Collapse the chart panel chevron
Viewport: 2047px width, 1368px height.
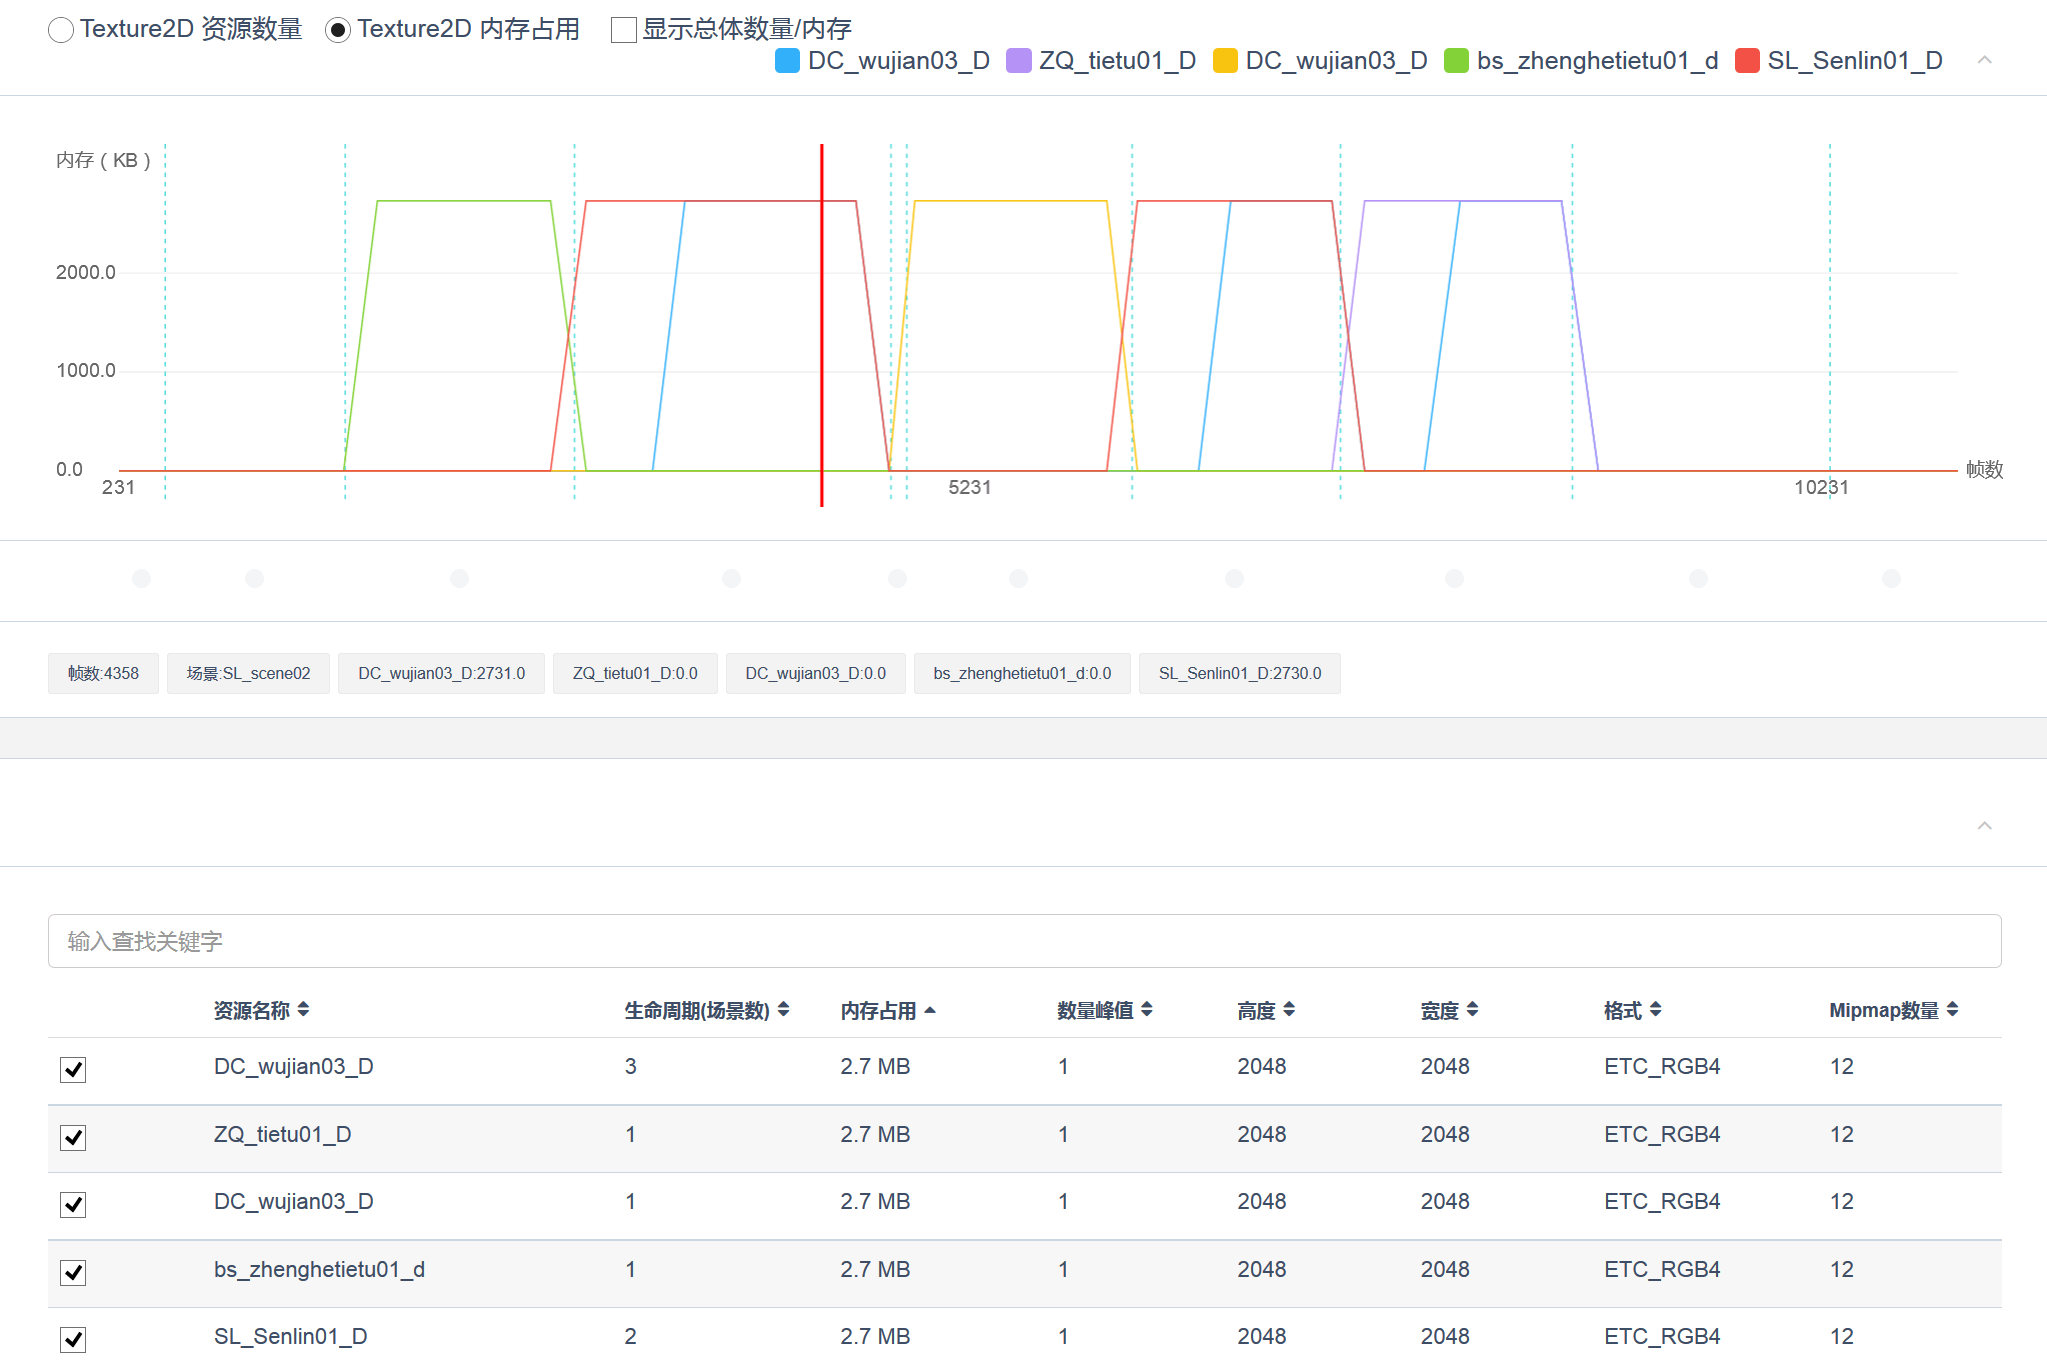pos(1984,60)
